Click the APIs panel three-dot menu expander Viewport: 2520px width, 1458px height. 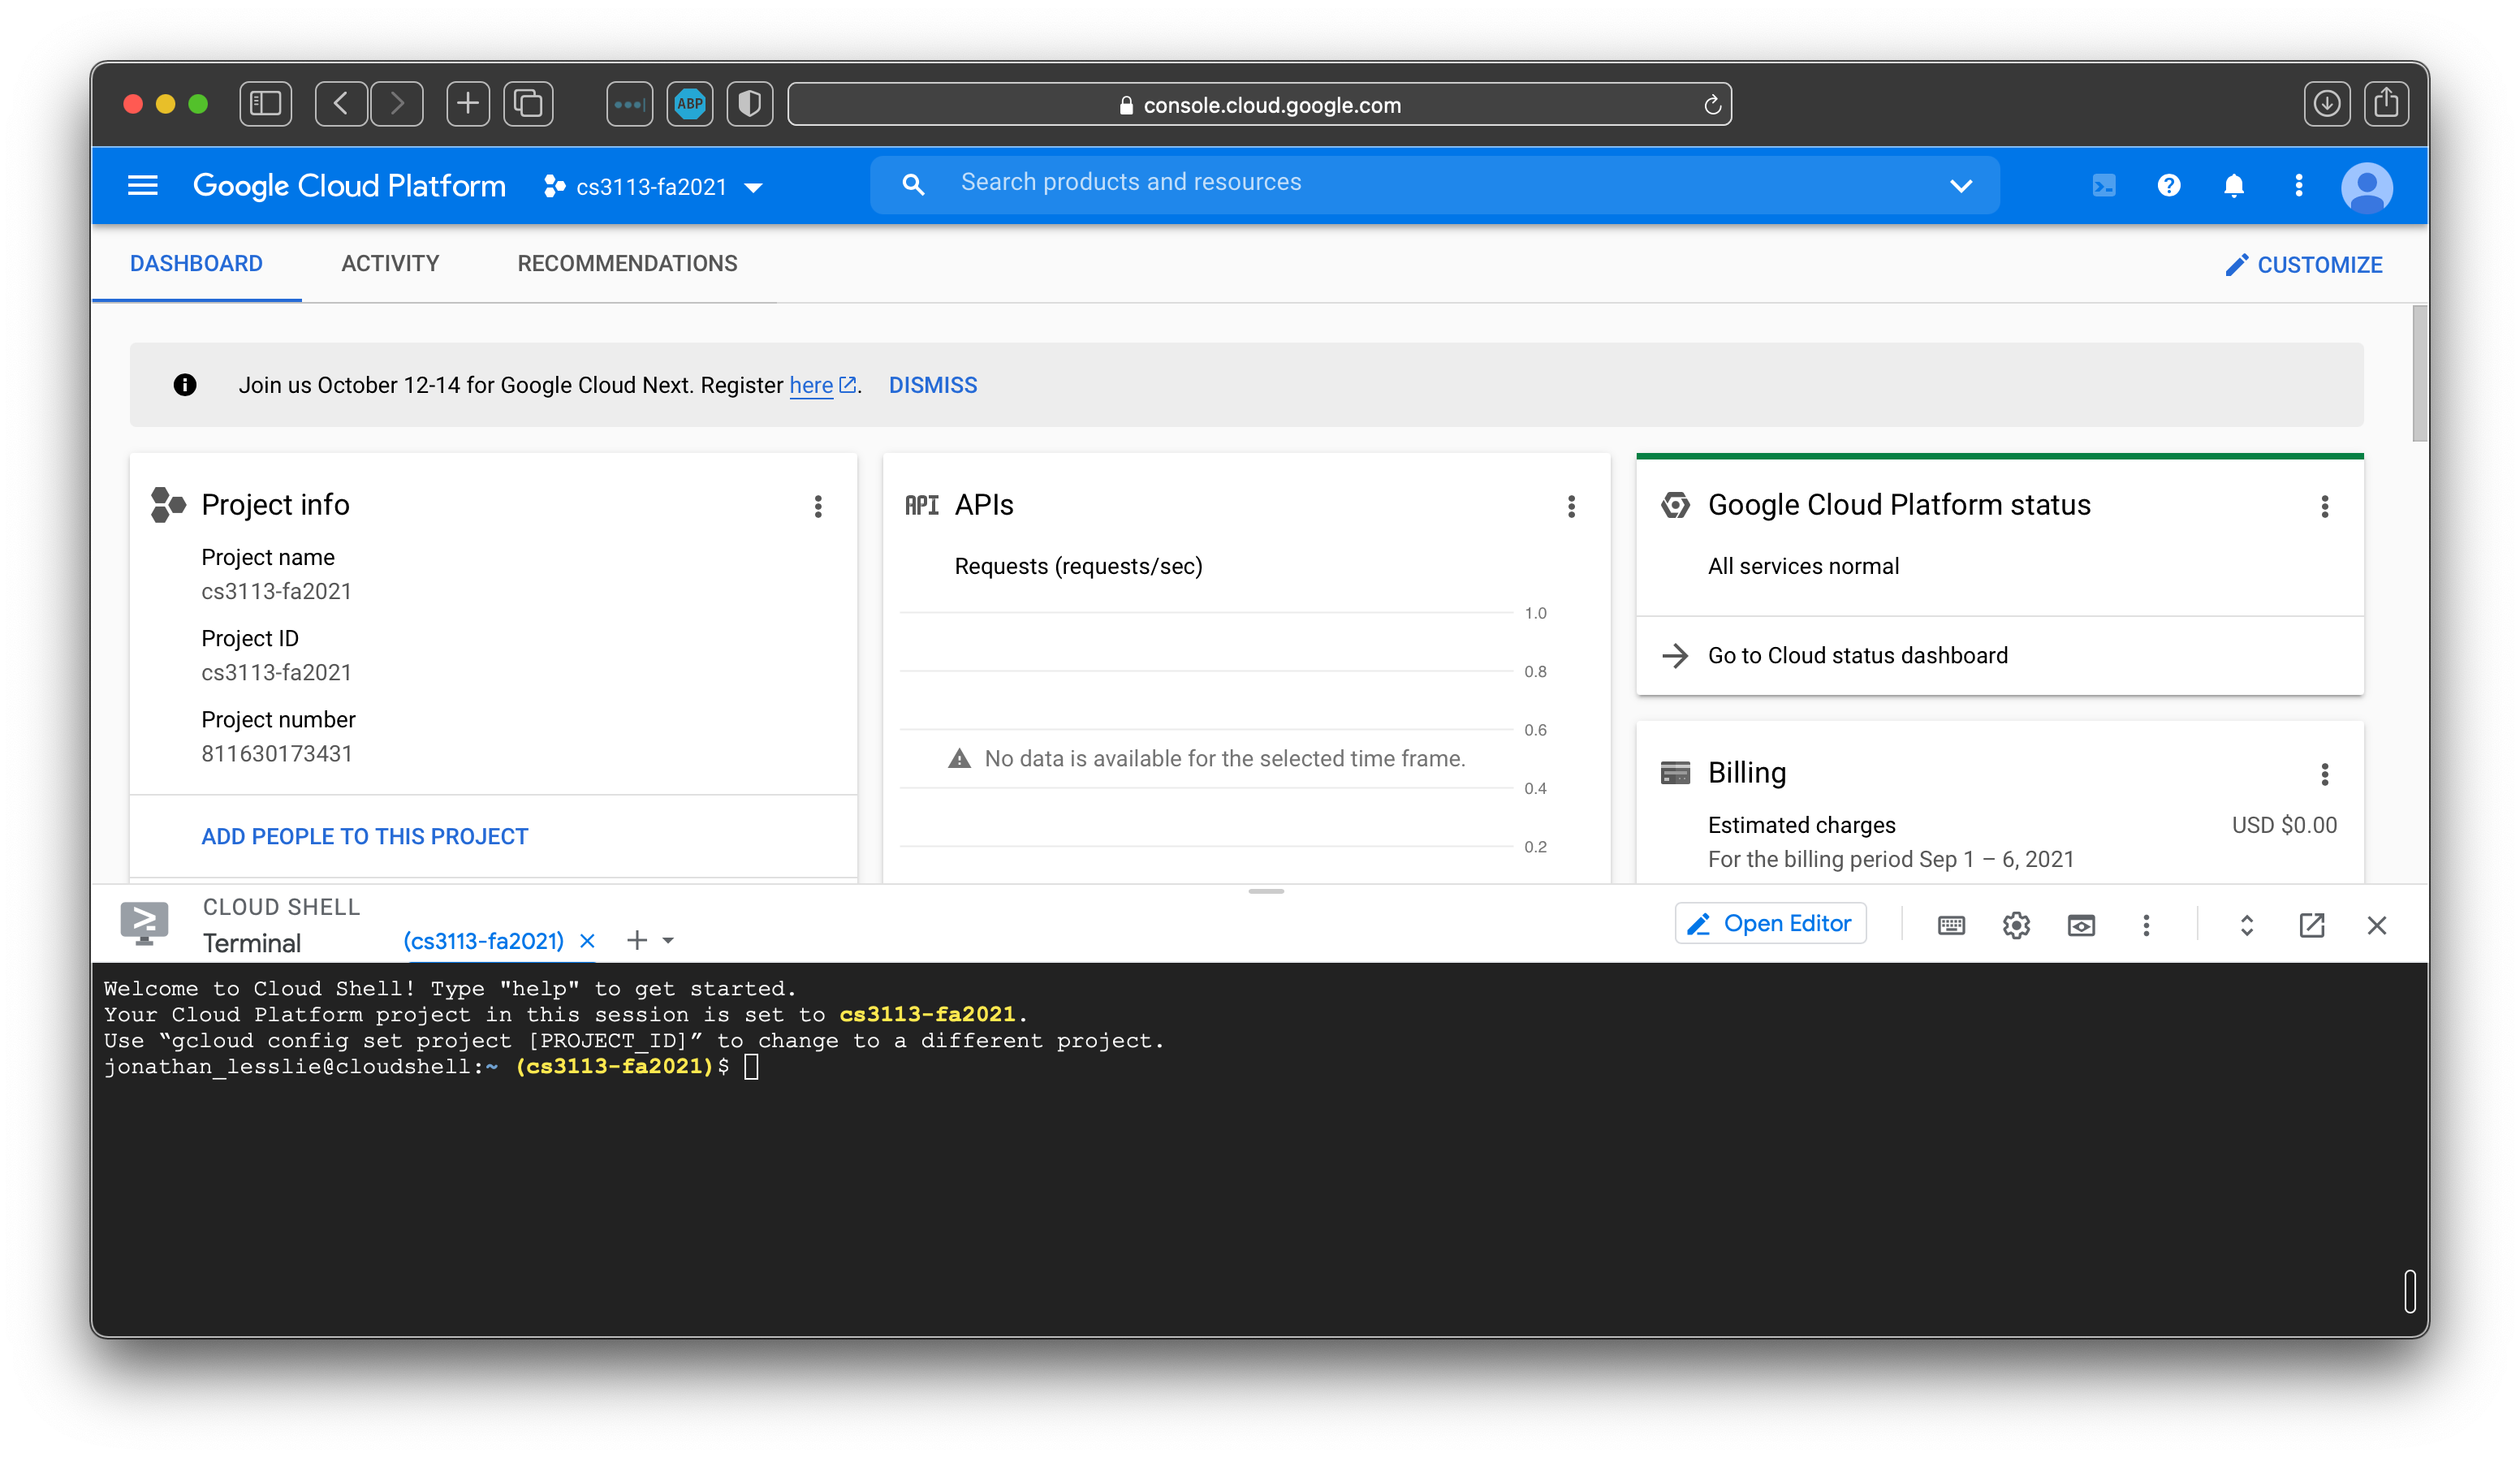click(x=1571, y=507)
